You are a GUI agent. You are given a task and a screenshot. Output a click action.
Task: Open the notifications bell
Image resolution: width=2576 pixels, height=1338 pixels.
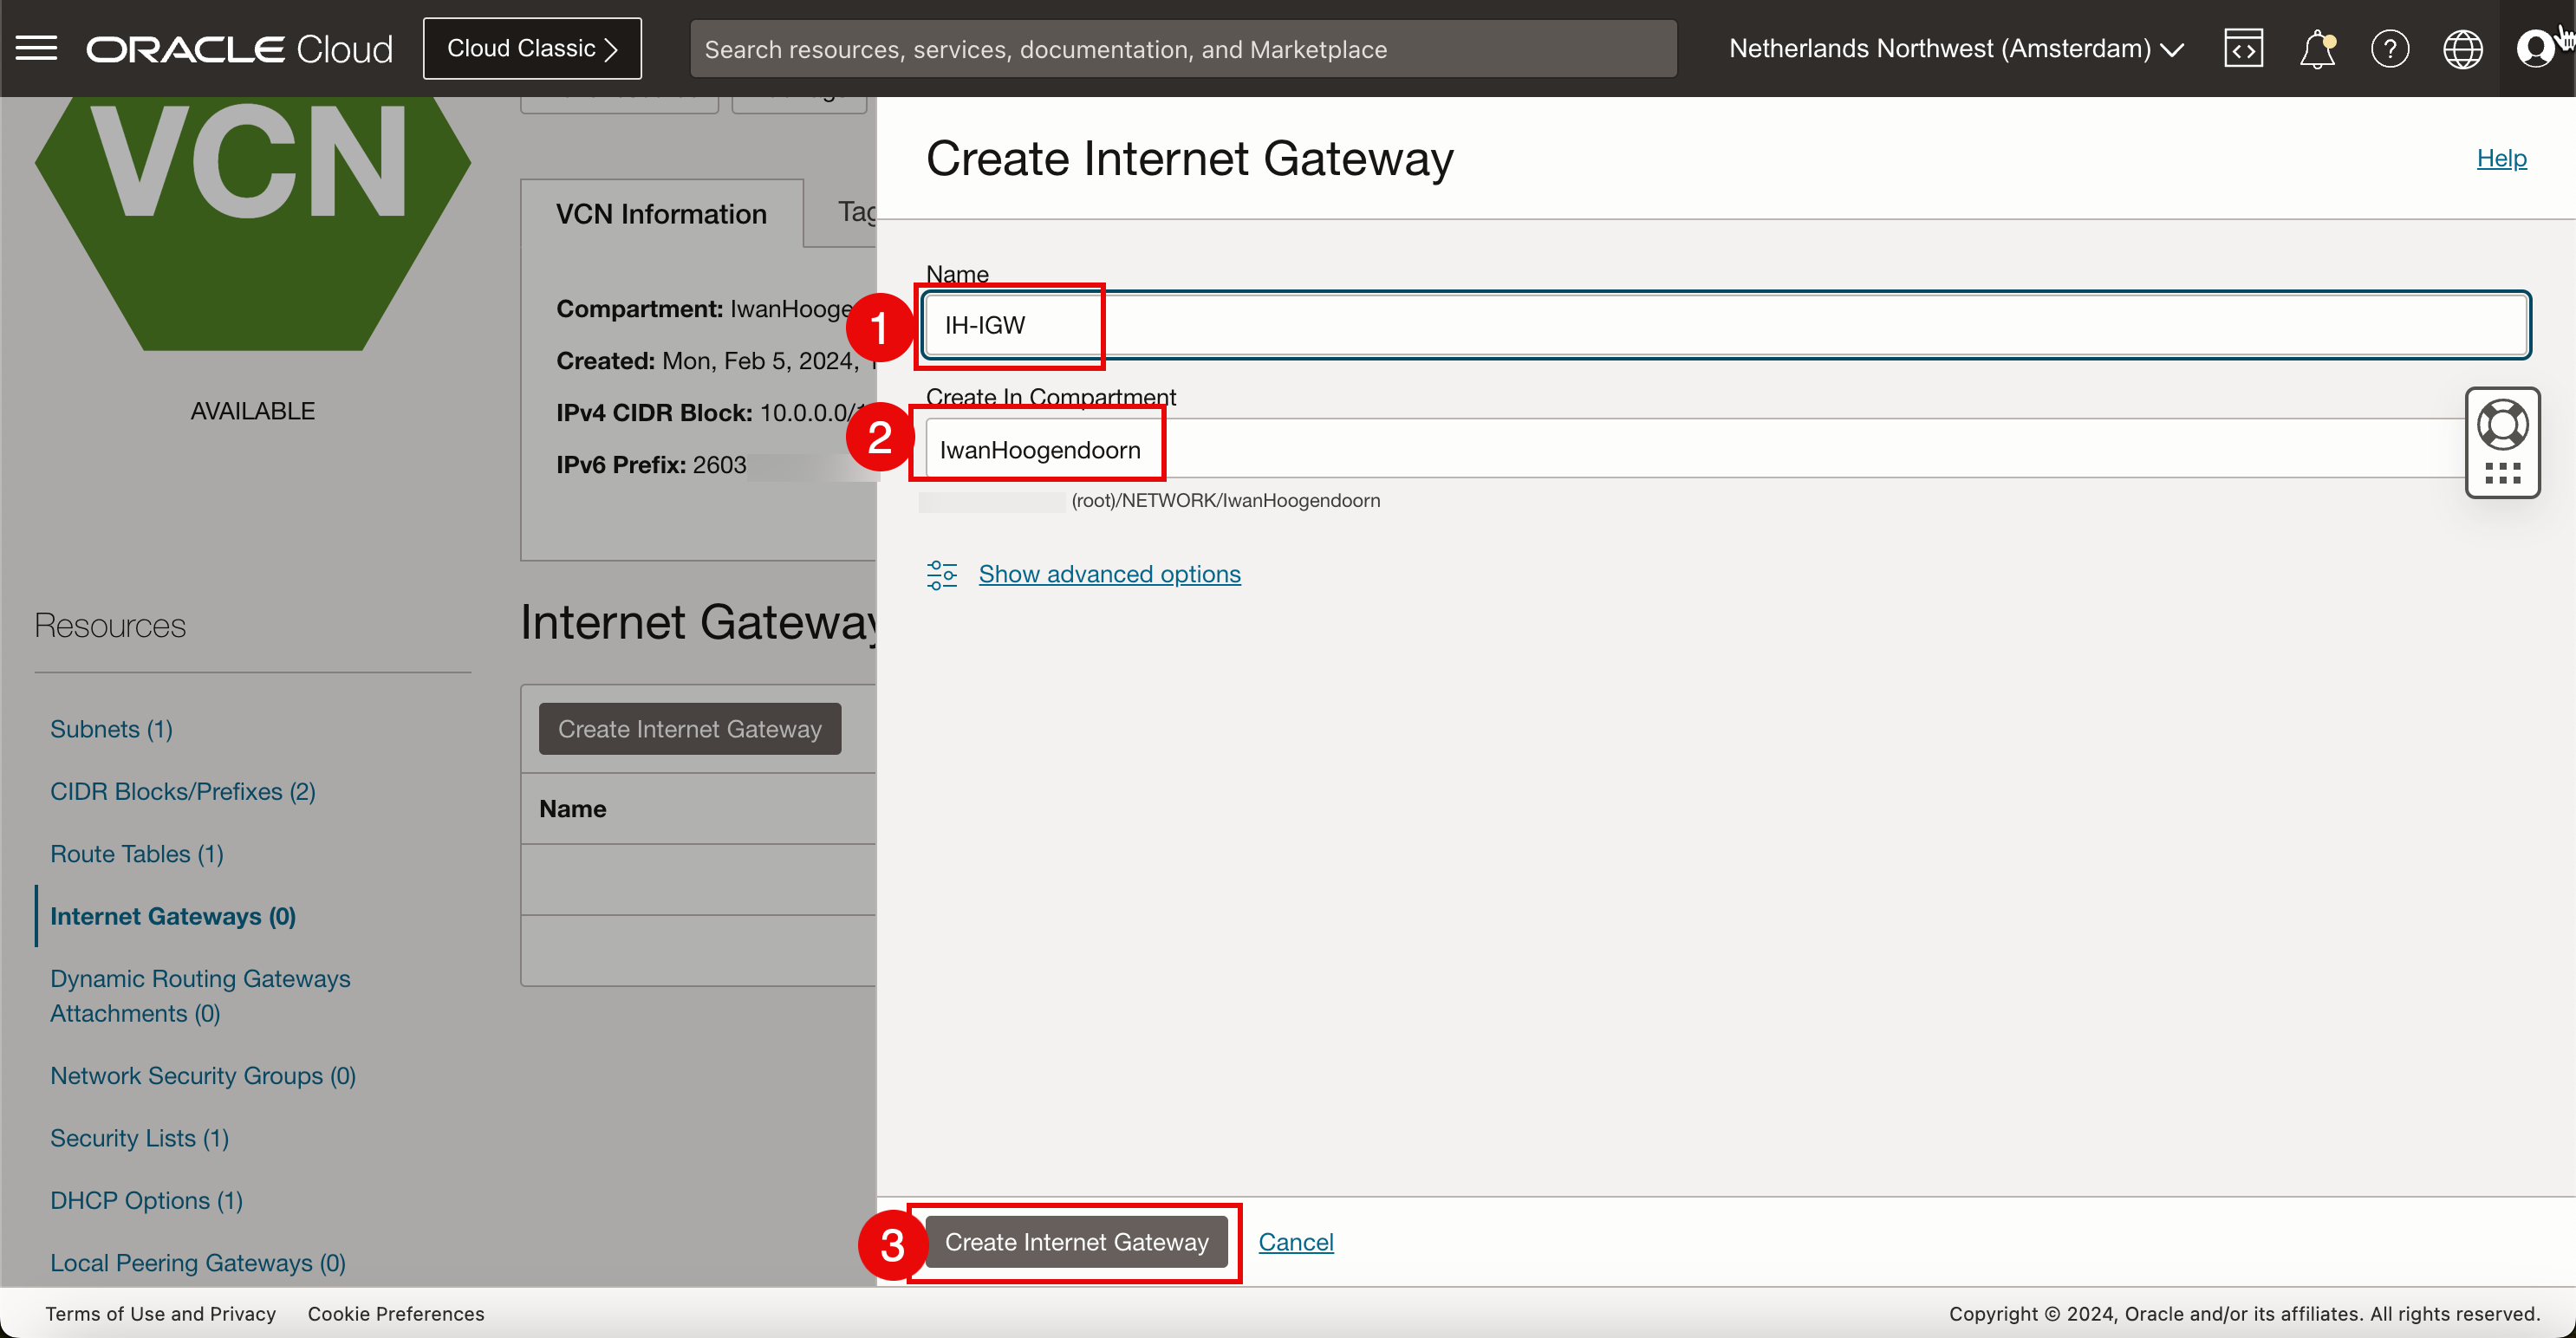click(x=2316, y=48)
